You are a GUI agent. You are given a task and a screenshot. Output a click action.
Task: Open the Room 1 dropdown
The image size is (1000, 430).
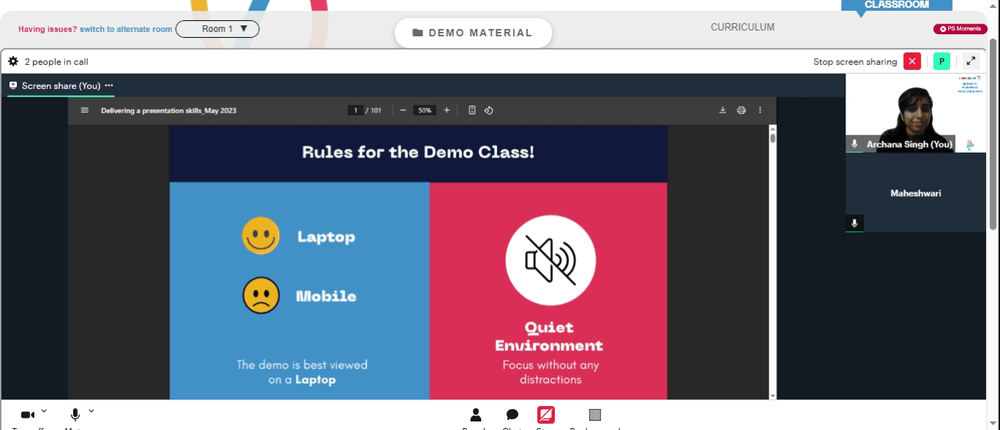217,29
